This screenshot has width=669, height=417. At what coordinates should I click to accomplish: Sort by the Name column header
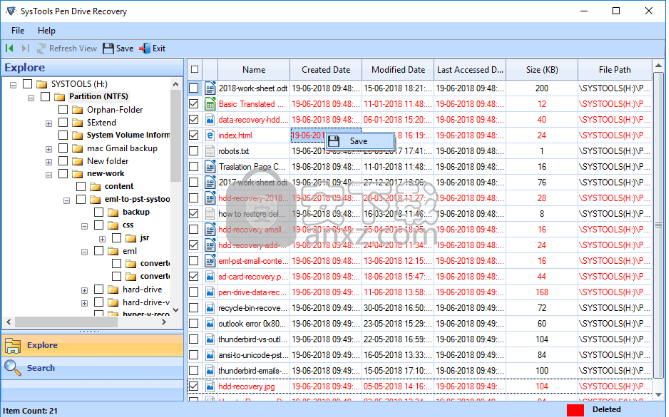(x=253, y=70)
